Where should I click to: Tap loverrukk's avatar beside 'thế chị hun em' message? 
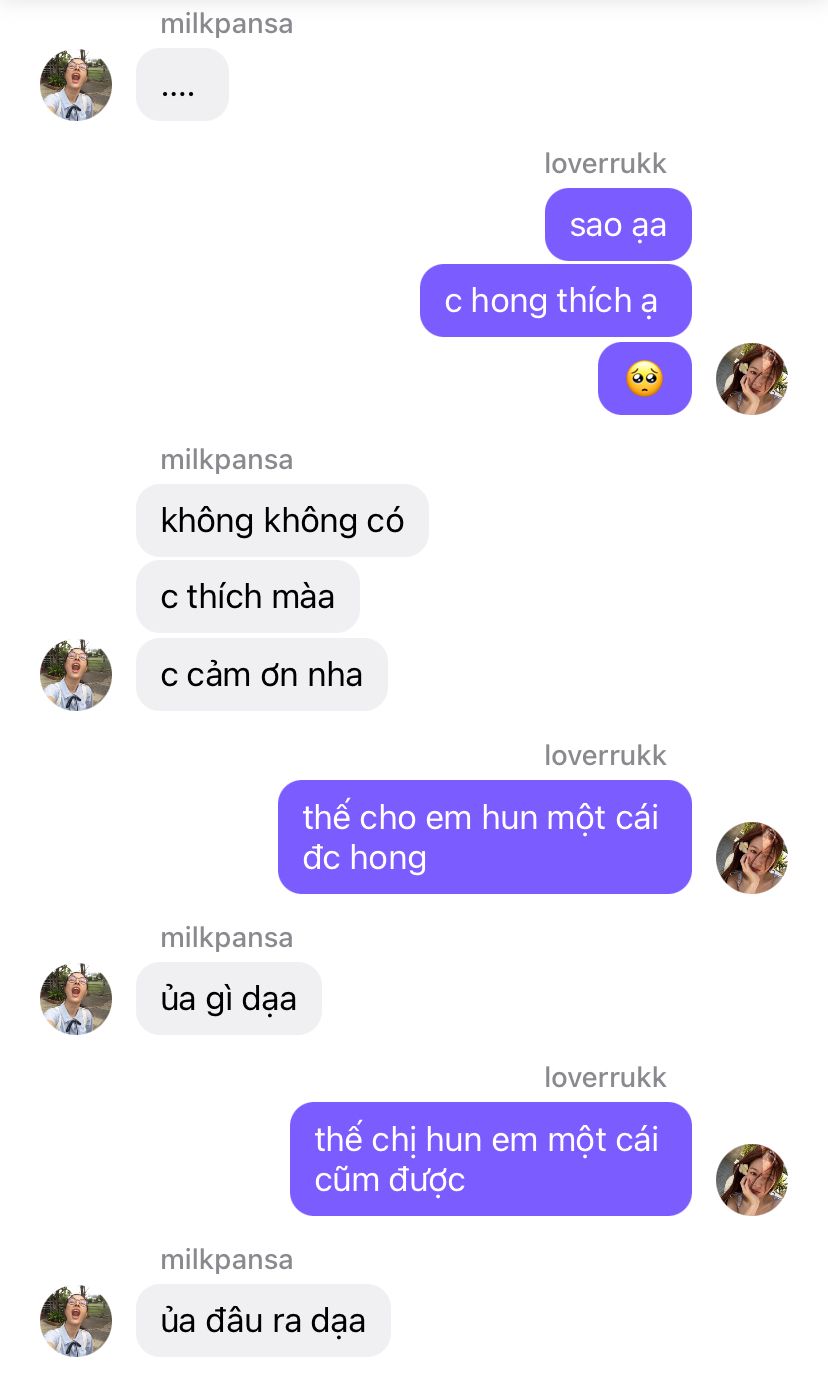(752, 1180)
